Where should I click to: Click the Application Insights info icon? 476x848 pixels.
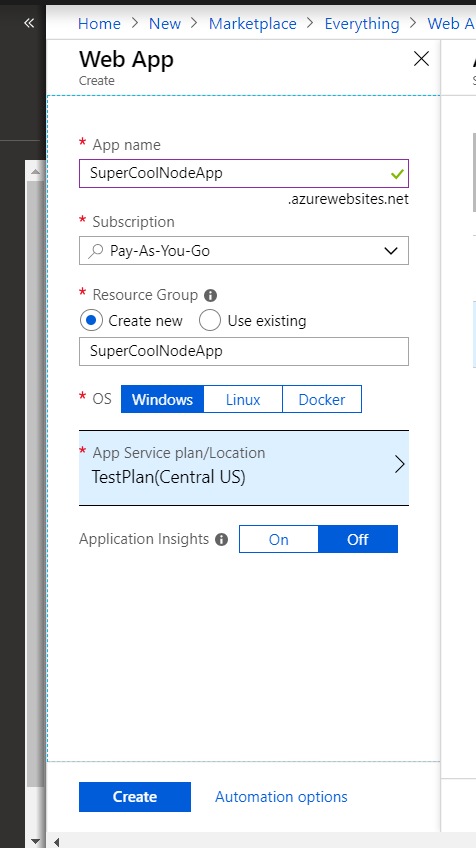click(221, 539)
